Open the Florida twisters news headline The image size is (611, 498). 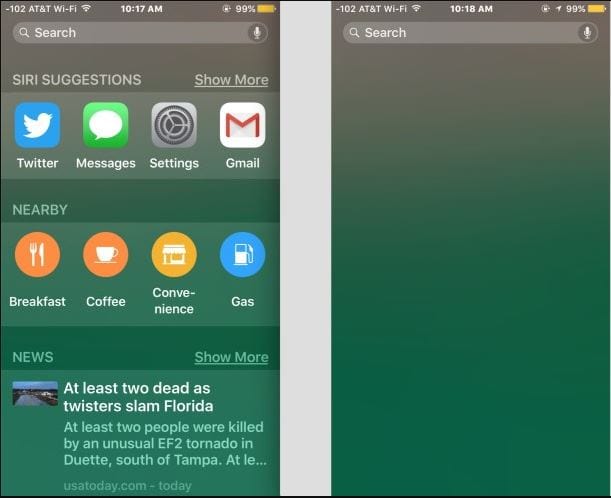click(x=138, y=397)
